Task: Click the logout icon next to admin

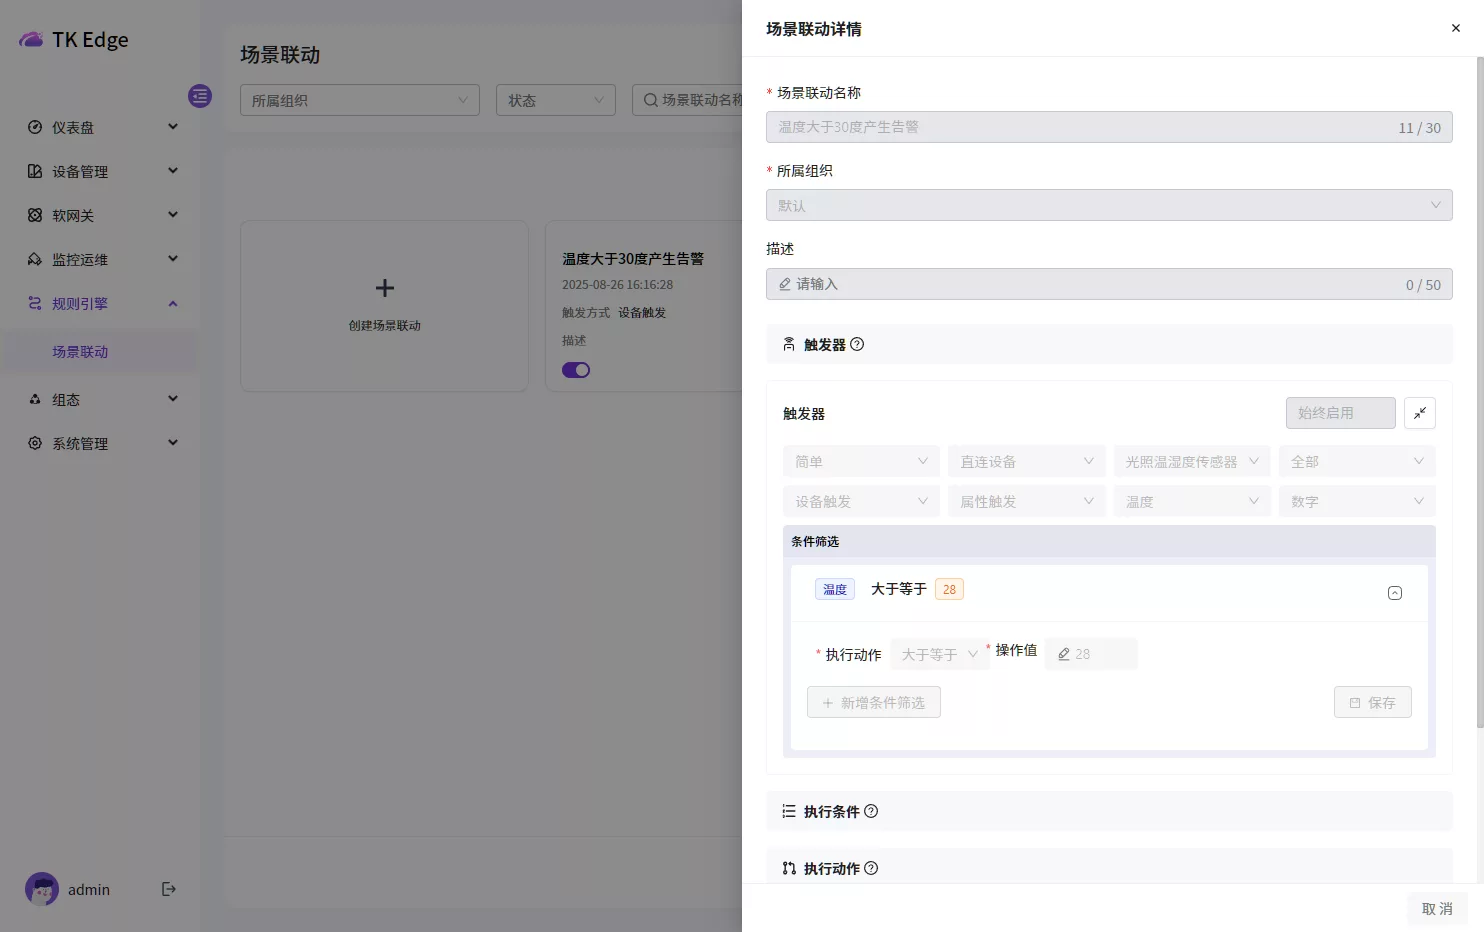Action: click(x=168, y=889)
